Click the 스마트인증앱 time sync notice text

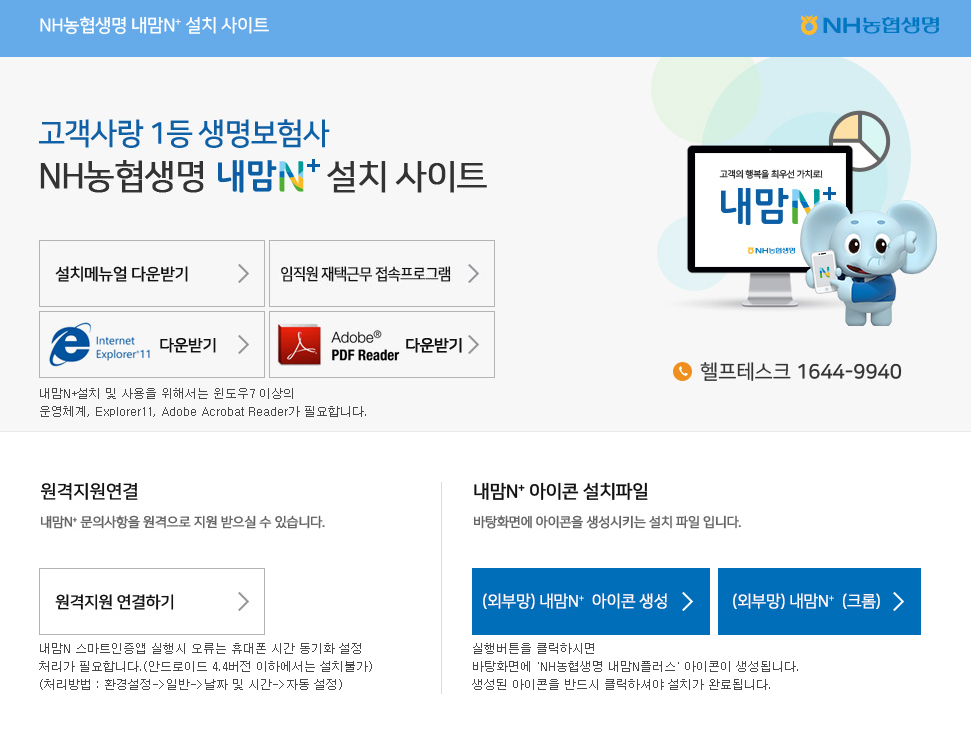[206, 666]
